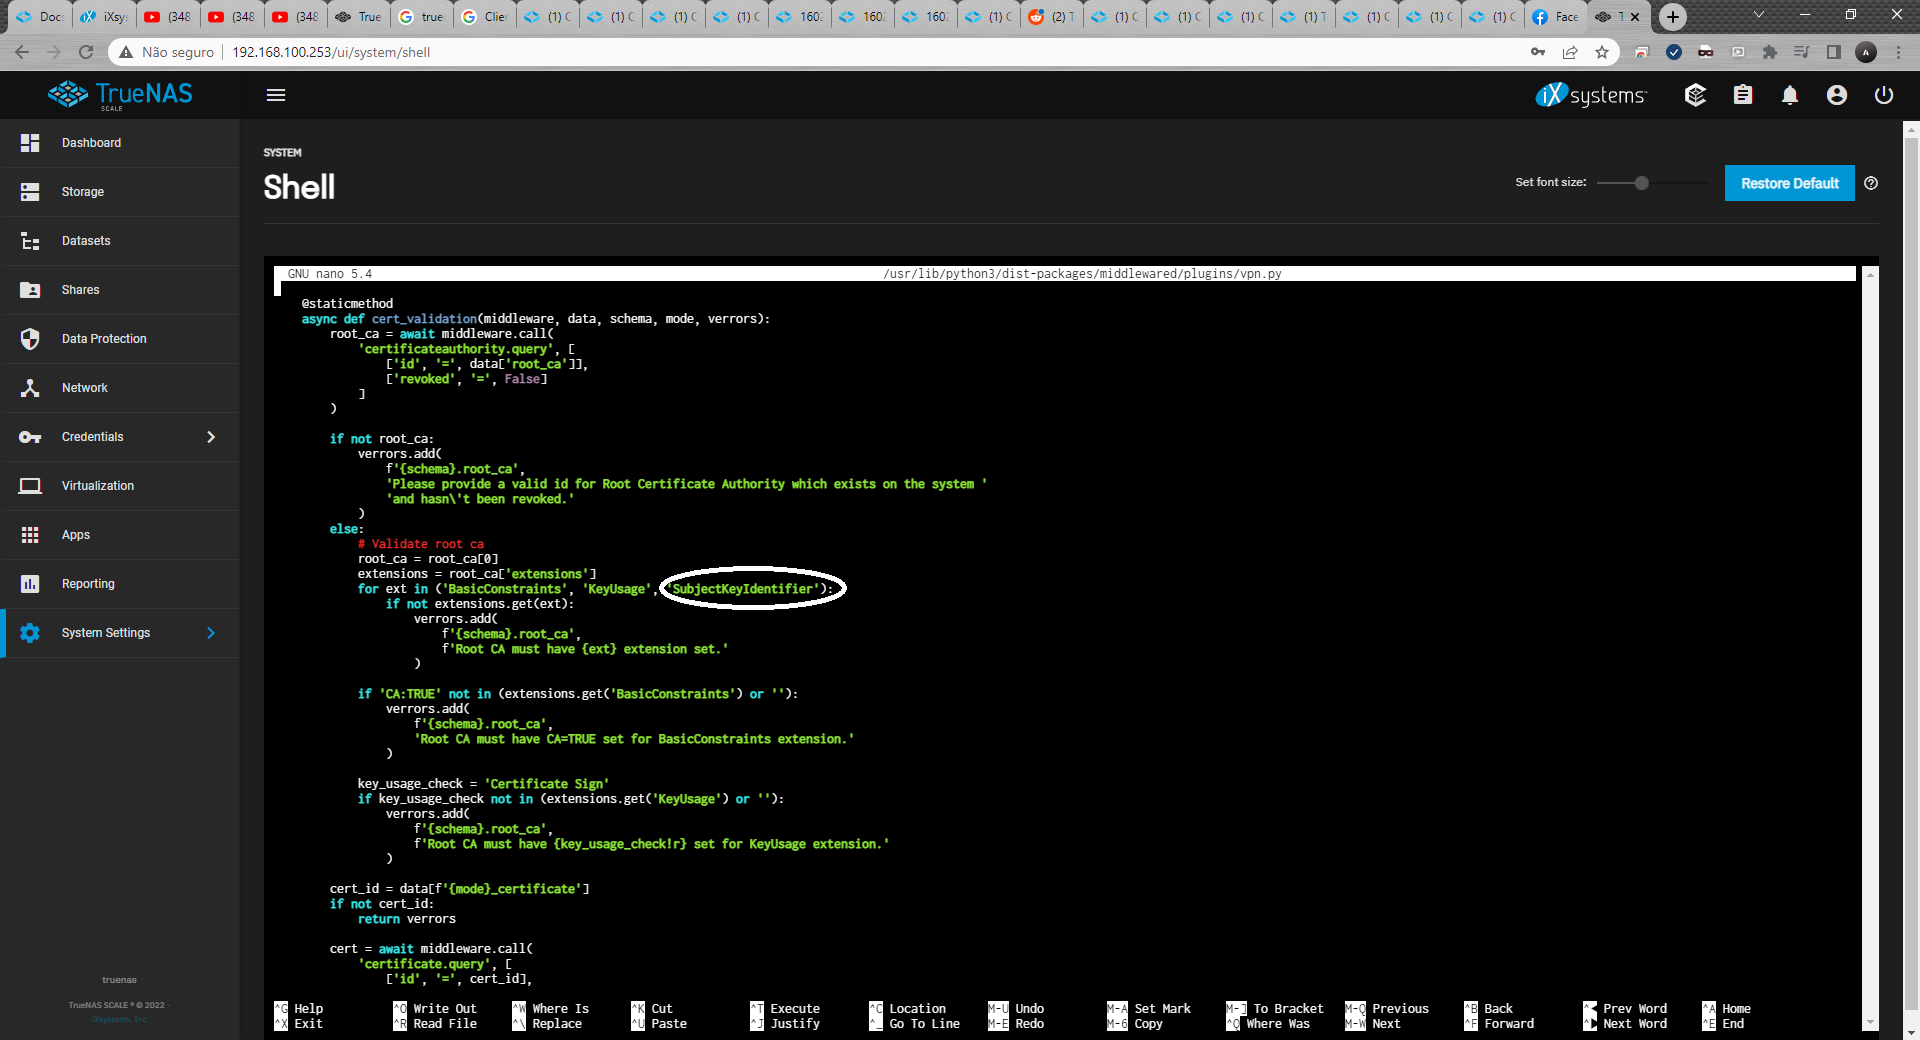Open the alerts bell icon
The image size is (1920, 1040).
click(1790, 95)
